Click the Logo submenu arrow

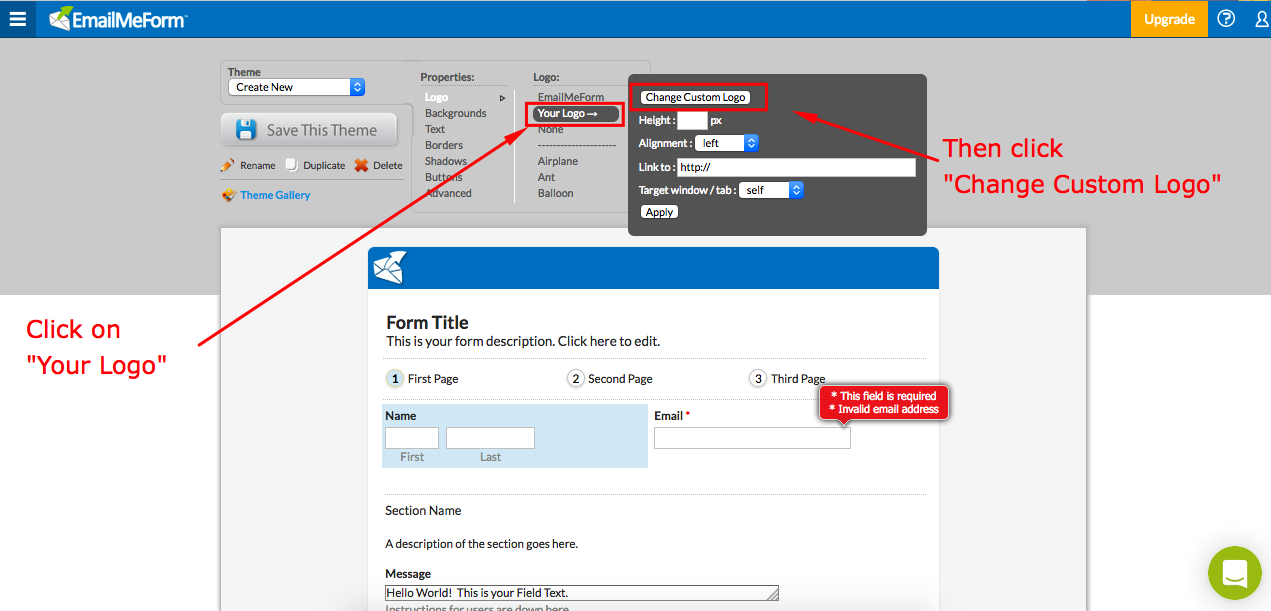click(x=502, y=98)
